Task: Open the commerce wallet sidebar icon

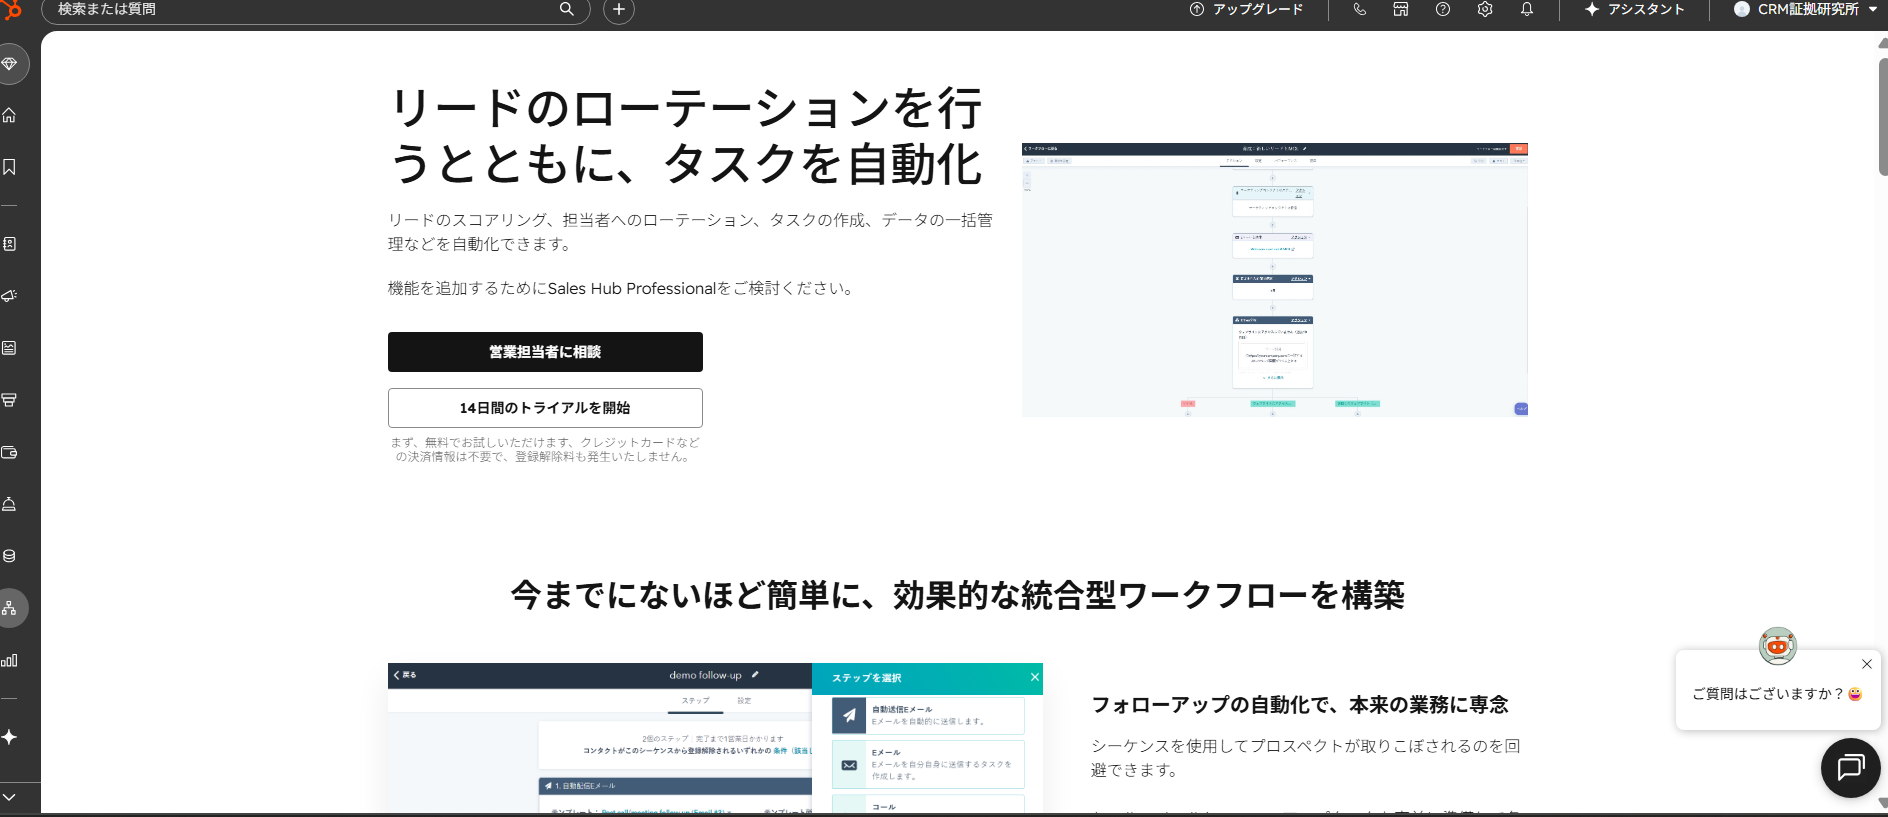Action: pos(10,452)
